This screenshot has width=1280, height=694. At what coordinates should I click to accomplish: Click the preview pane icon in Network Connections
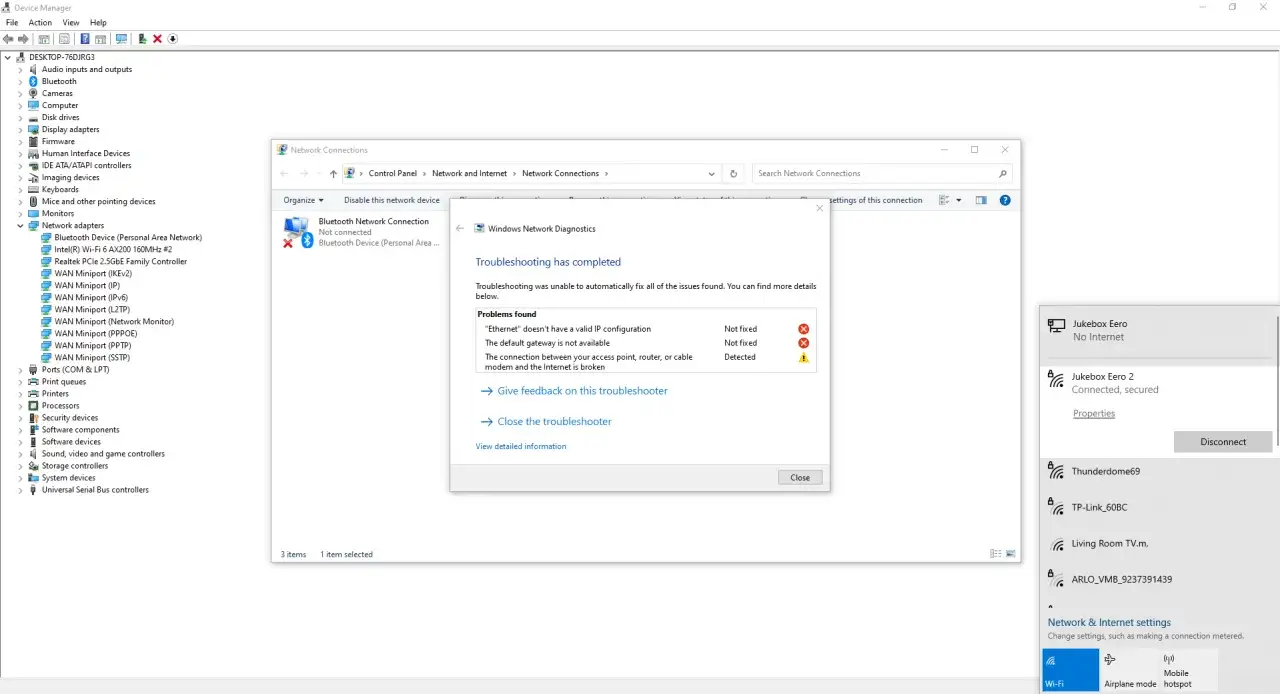981,200
